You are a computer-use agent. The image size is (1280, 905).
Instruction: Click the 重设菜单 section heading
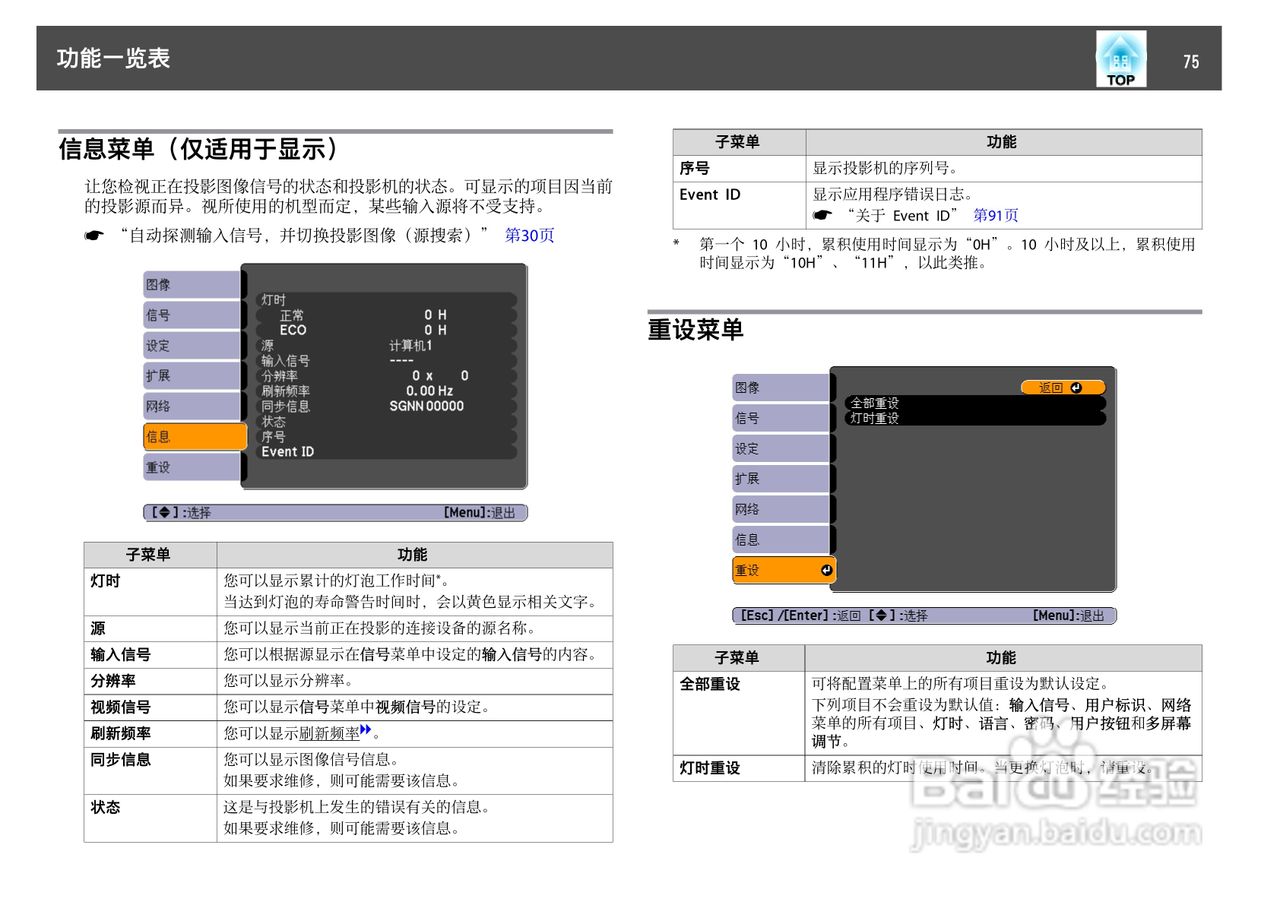(696, 329)
